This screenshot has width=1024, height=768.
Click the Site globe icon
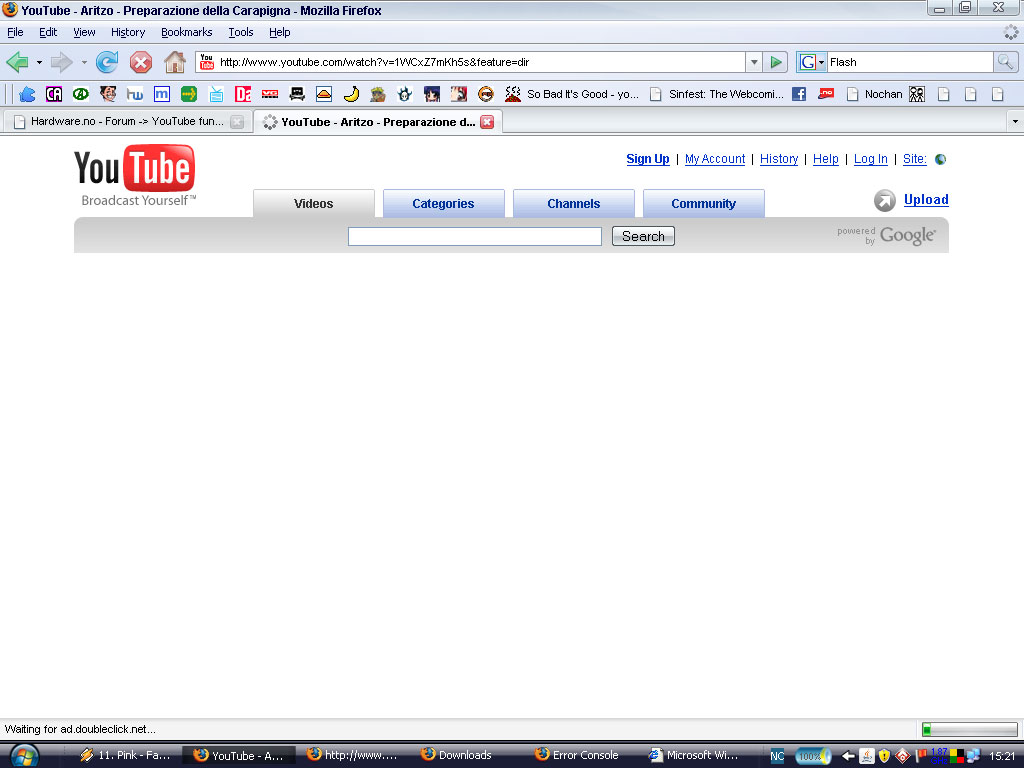click(940, 159)
